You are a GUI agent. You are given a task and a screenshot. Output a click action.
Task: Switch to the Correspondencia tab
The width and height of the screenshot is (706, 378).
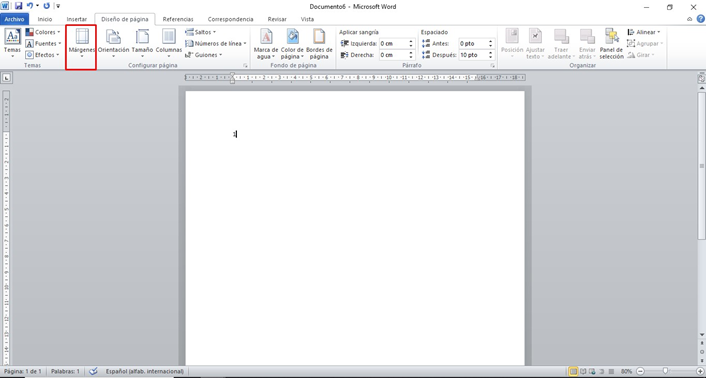coord(230,19)
